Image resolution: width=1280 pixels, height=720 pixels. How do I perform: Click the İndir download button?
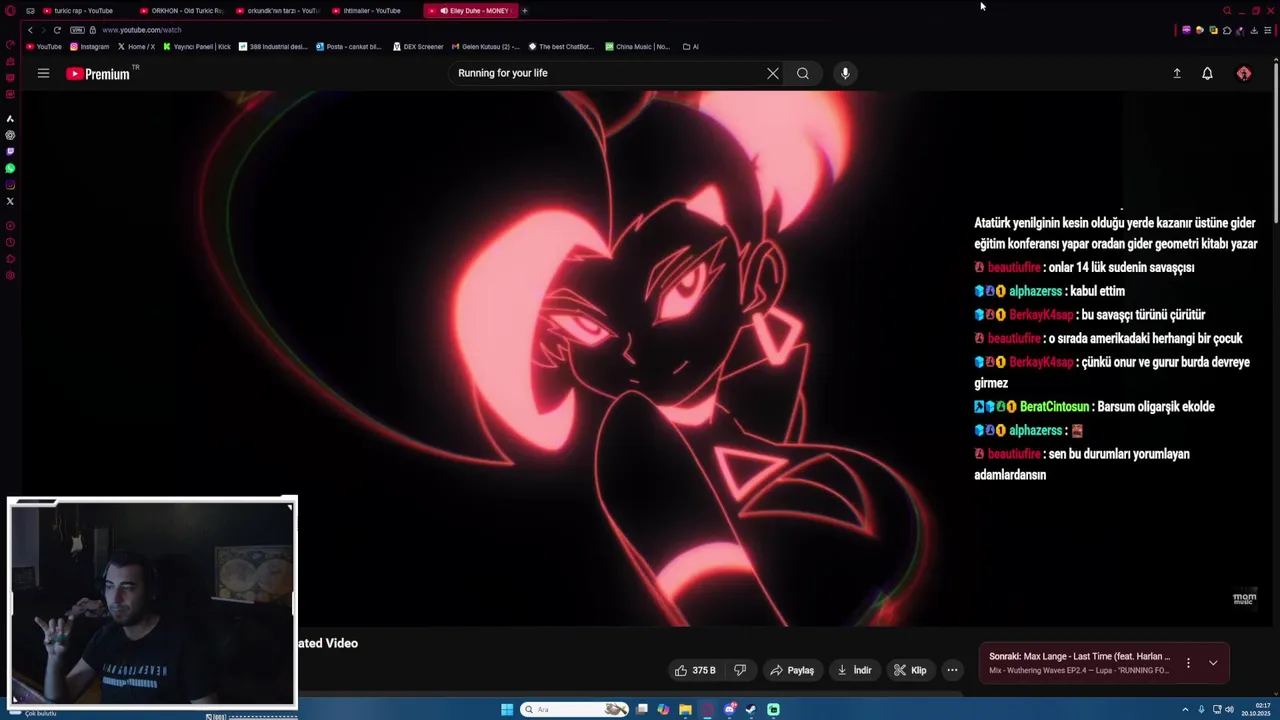[854, 670]
